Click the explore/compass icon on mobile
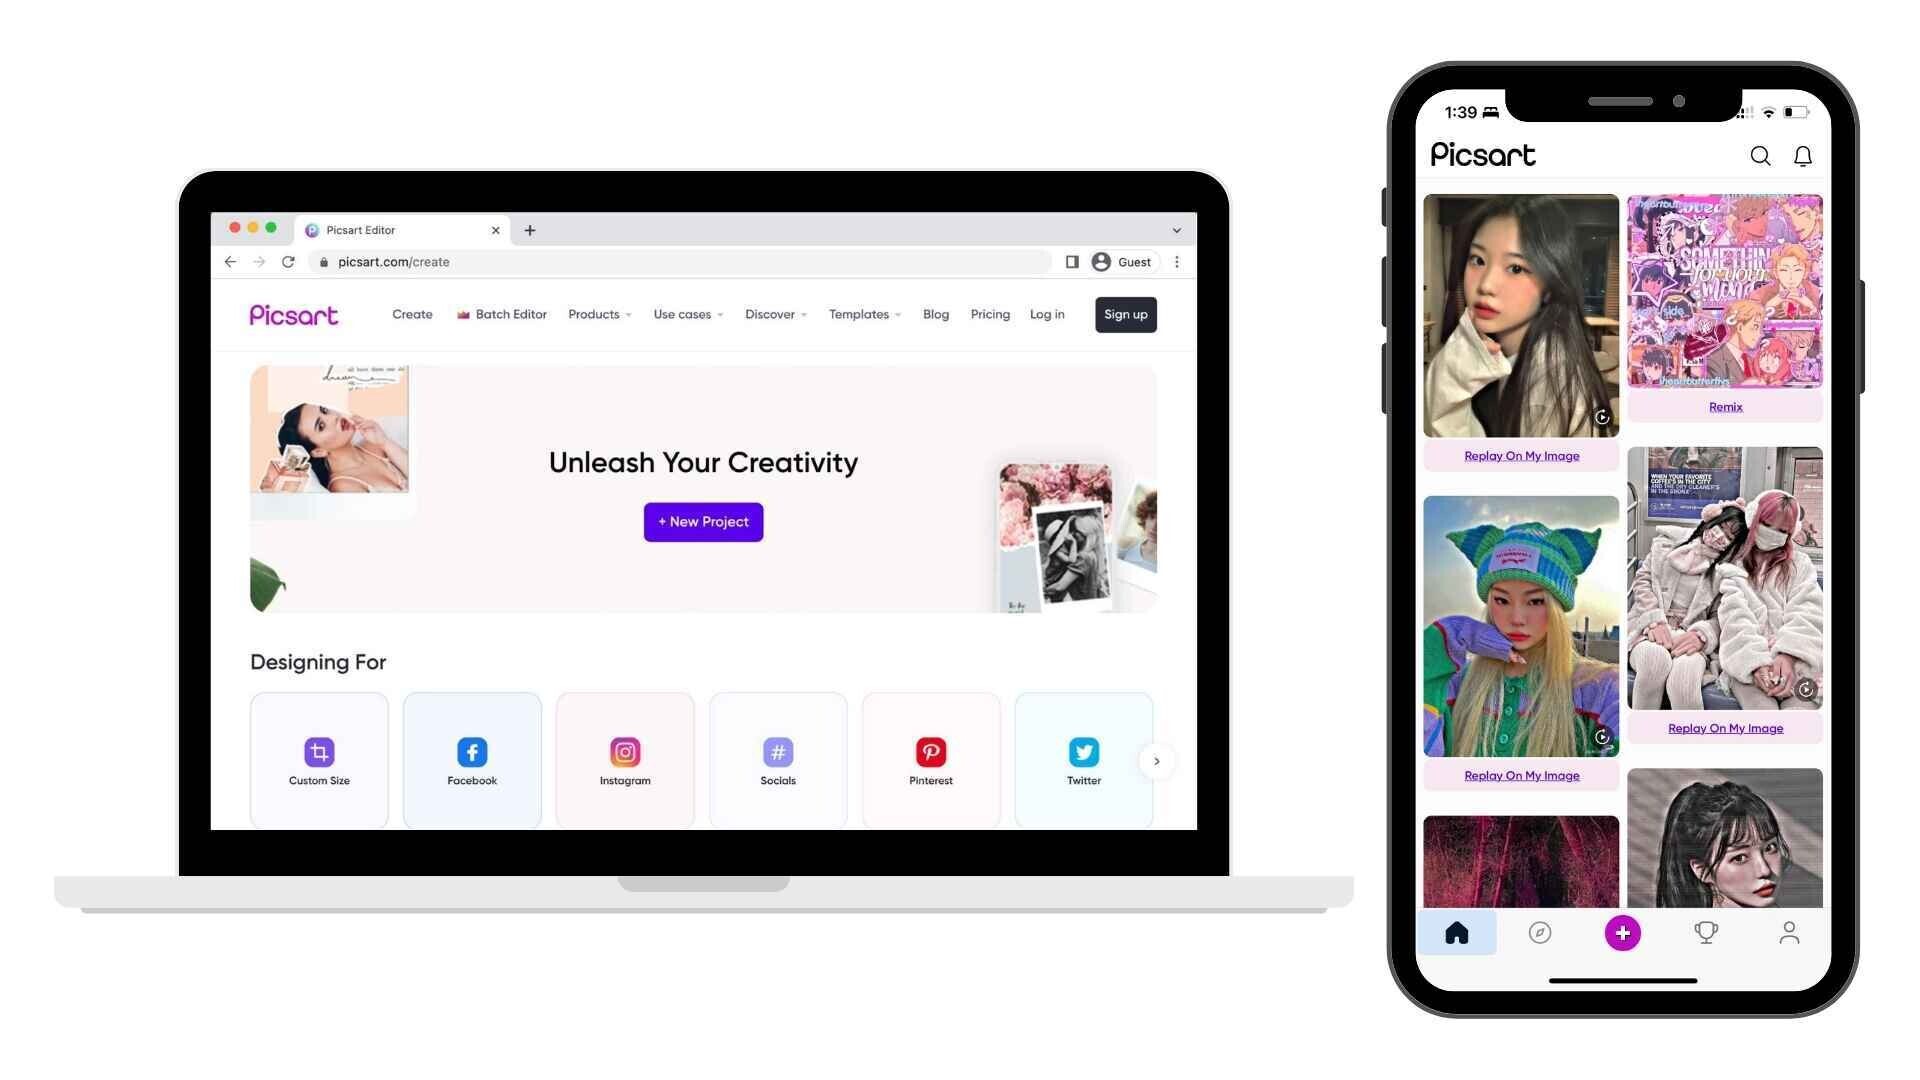The image size is (1920, 1080). tap(1539, 932)
